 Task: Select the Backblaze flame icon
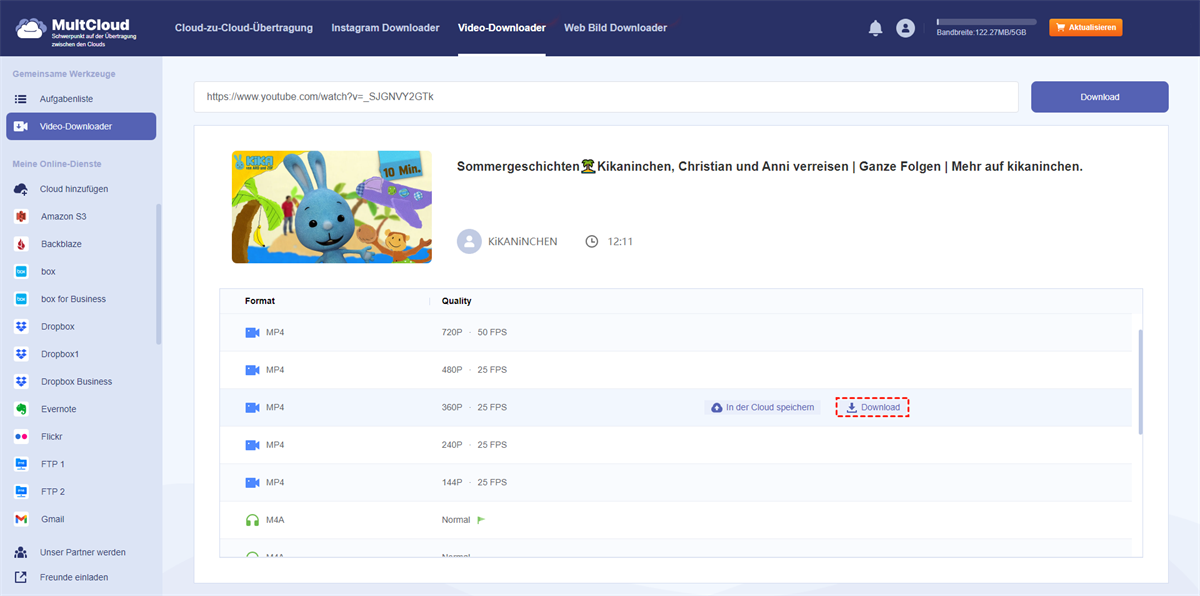pyautogui.click(x=21, y=244)
